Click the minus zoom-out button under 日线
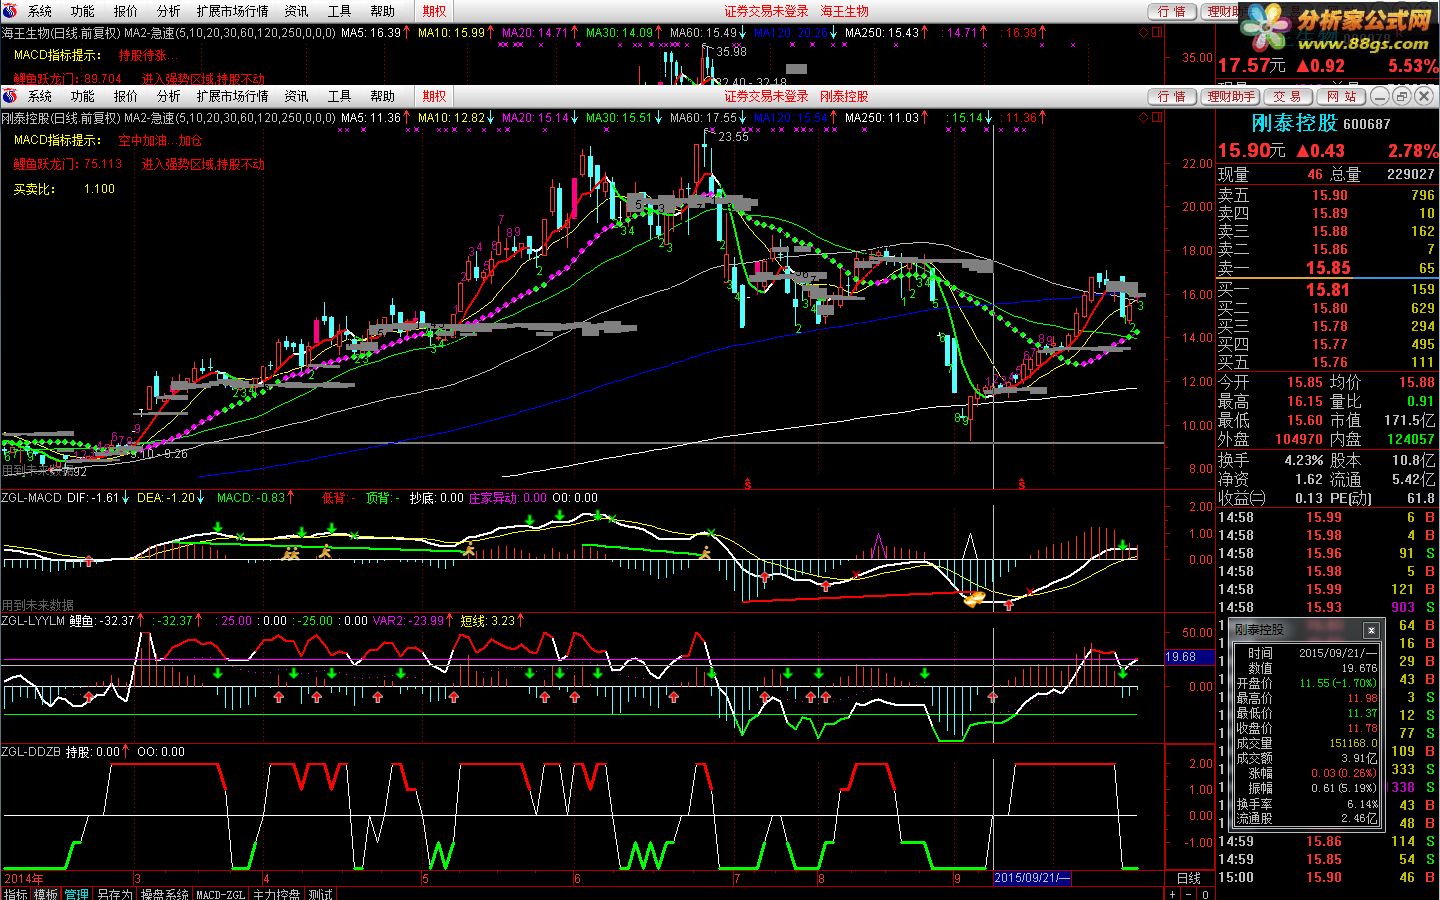Image resolution: width=1440 pixels, height=900 pixels. [1189, 894]
